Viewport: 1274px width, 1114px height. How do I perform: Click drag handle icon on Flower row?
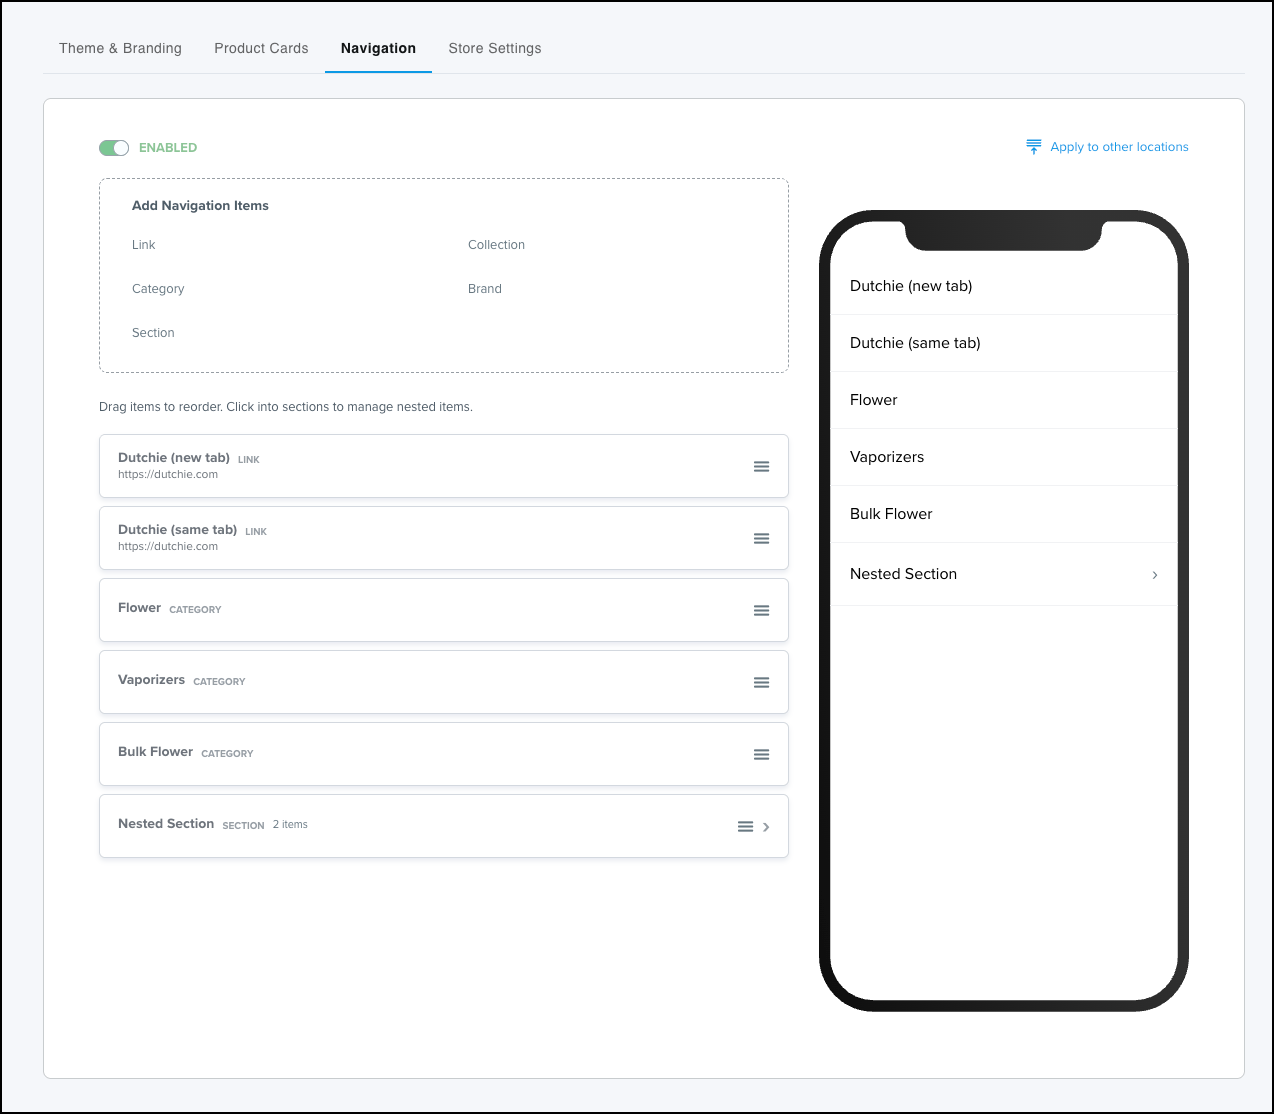coord(761,610)
